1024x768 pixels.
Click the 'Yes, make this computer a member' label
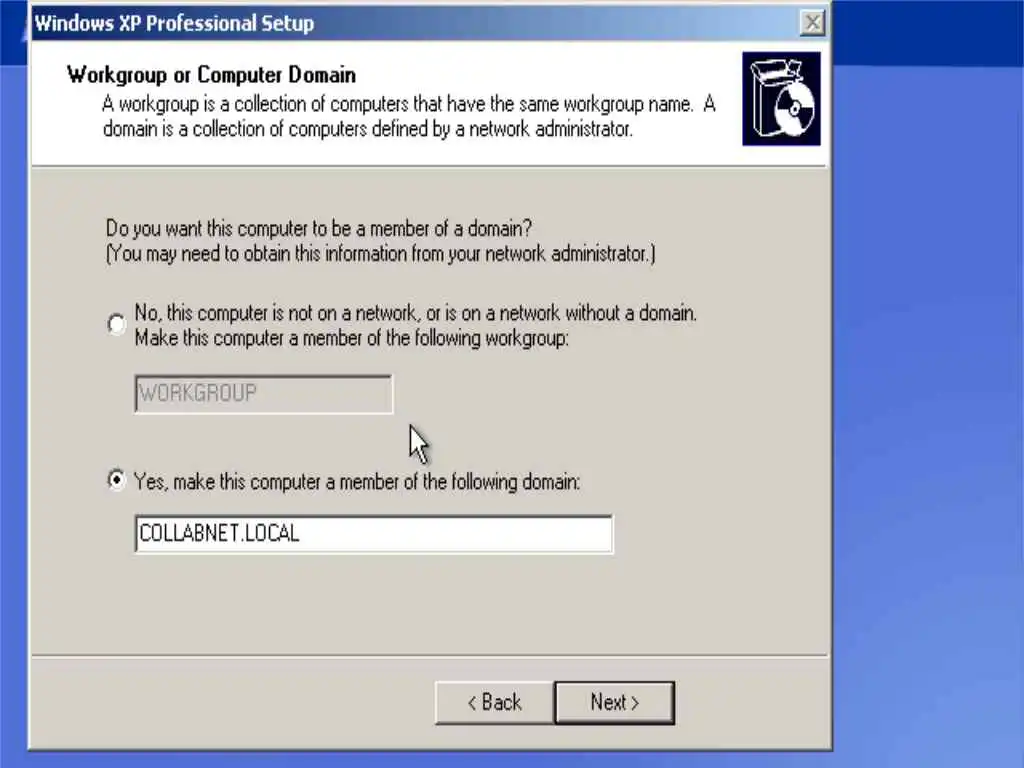357,482
